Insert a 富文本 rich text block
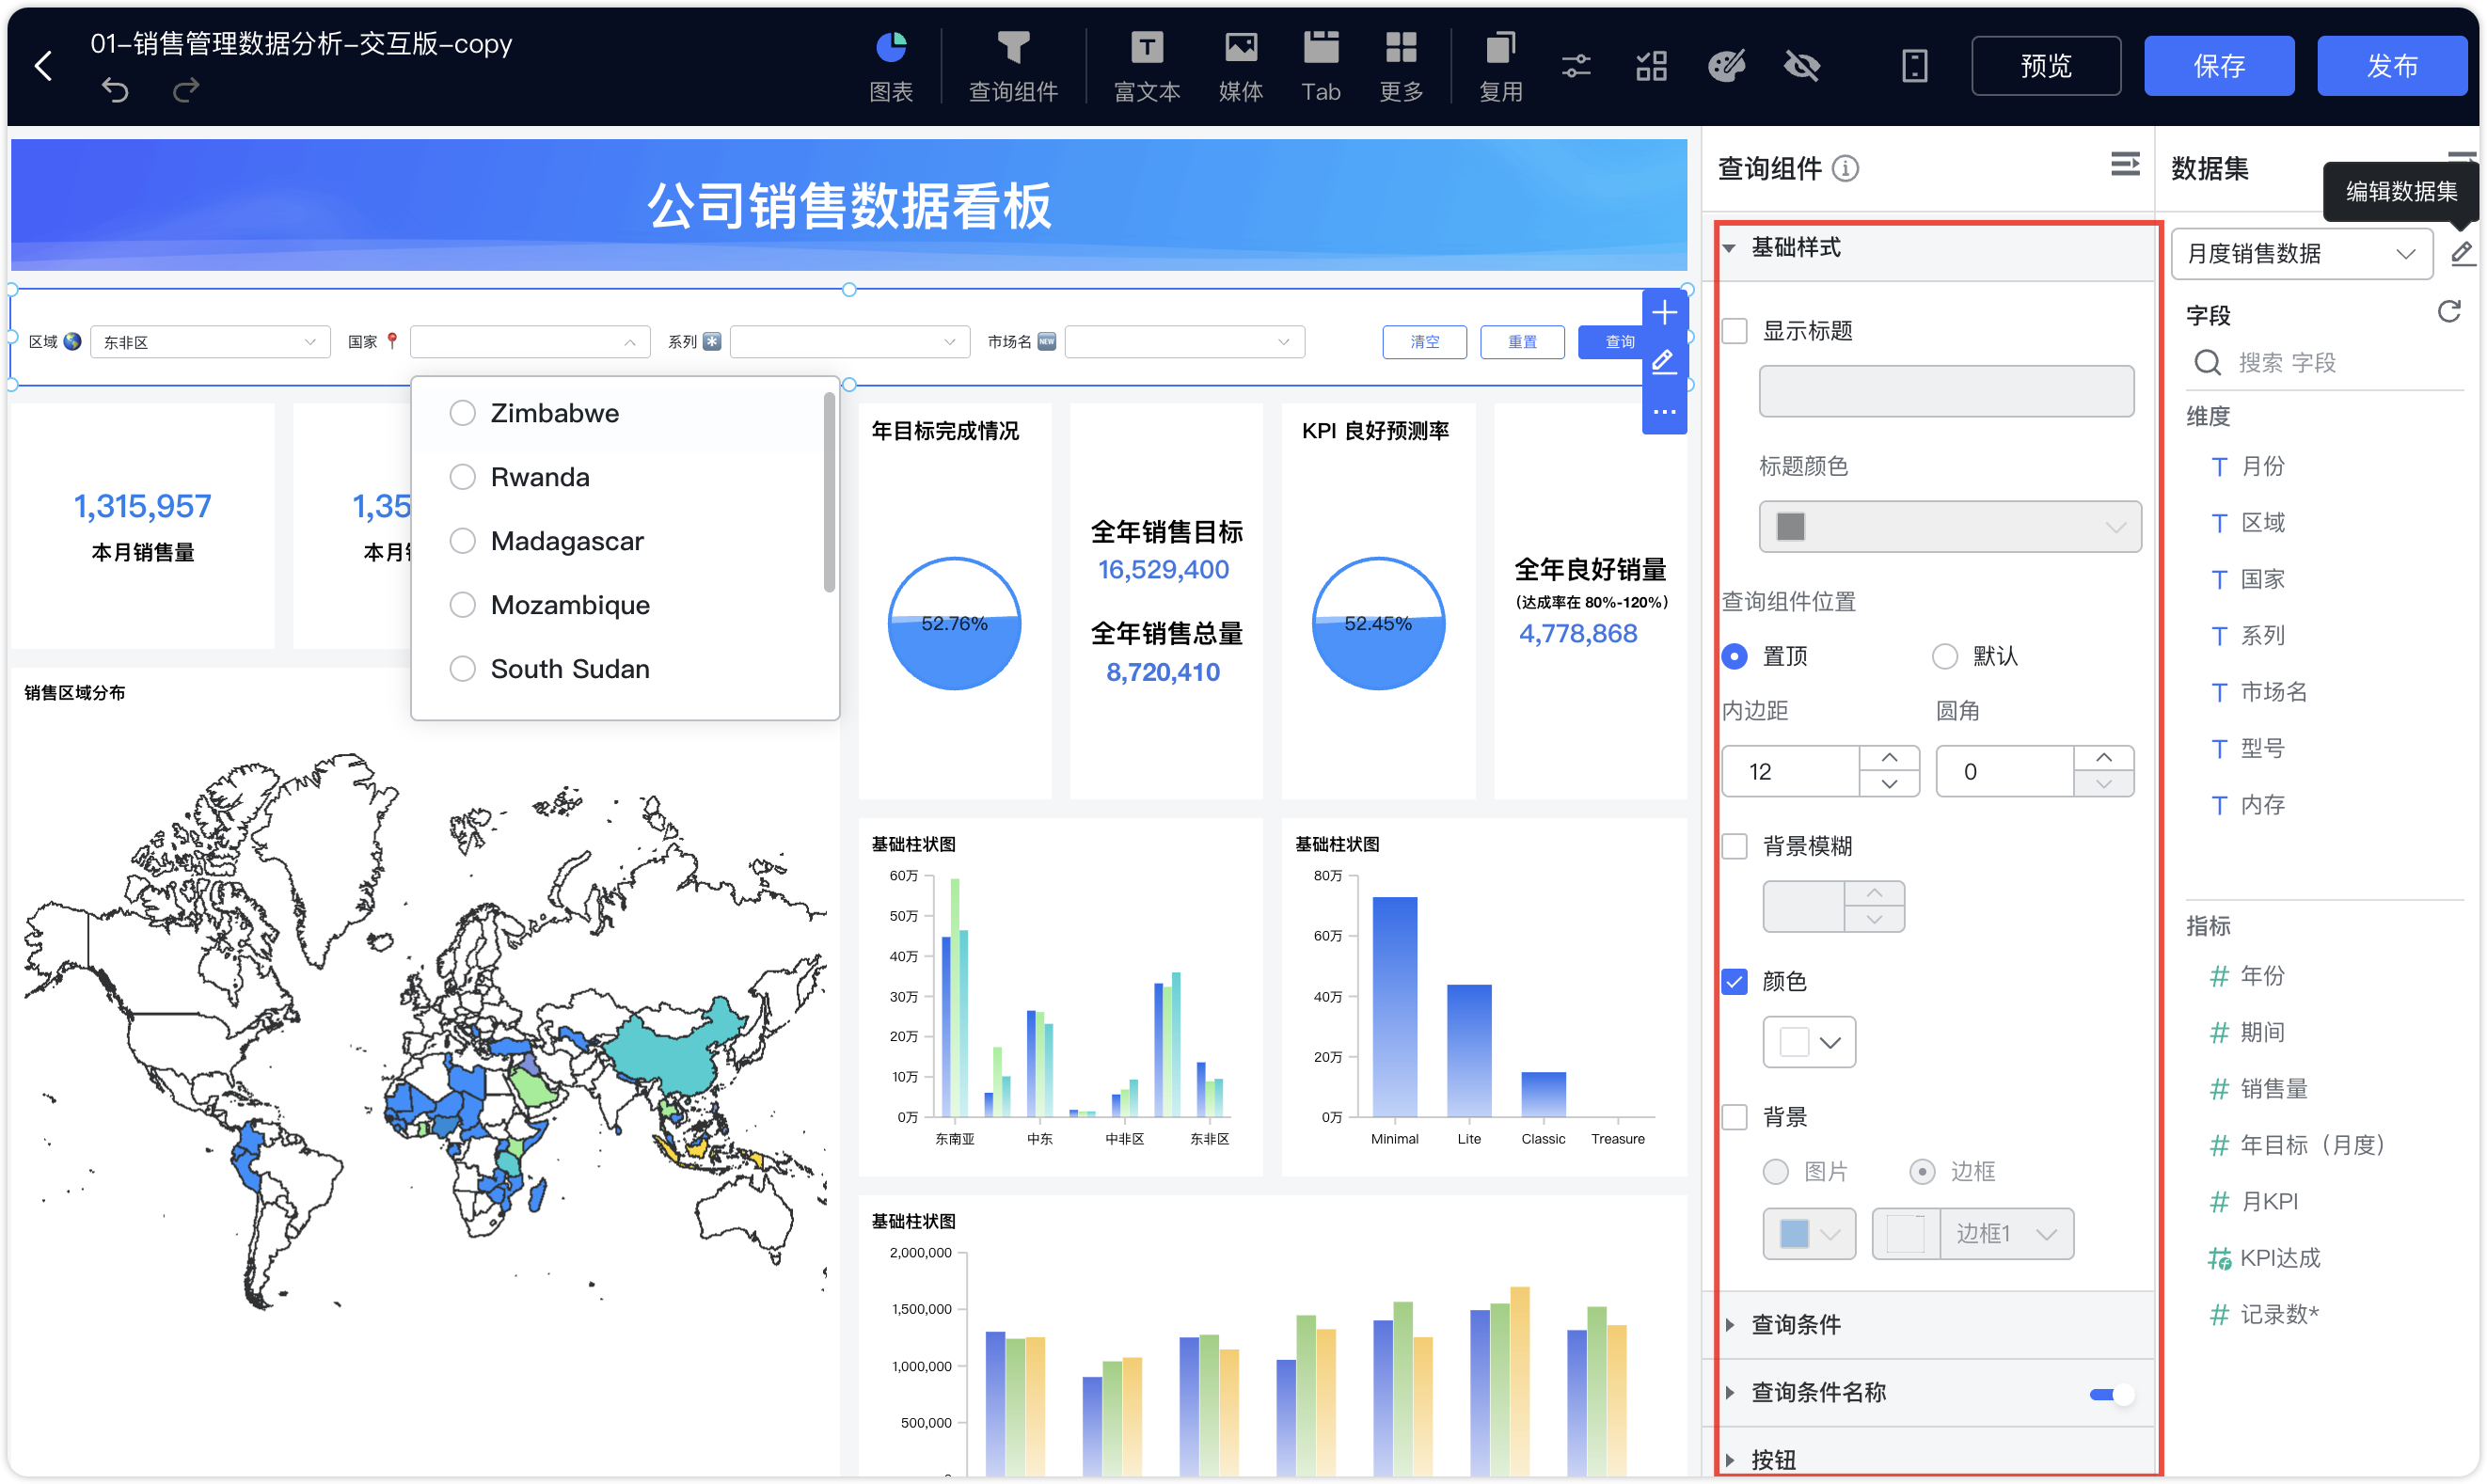The image size is (2487, 1484). pos(1146,66)
